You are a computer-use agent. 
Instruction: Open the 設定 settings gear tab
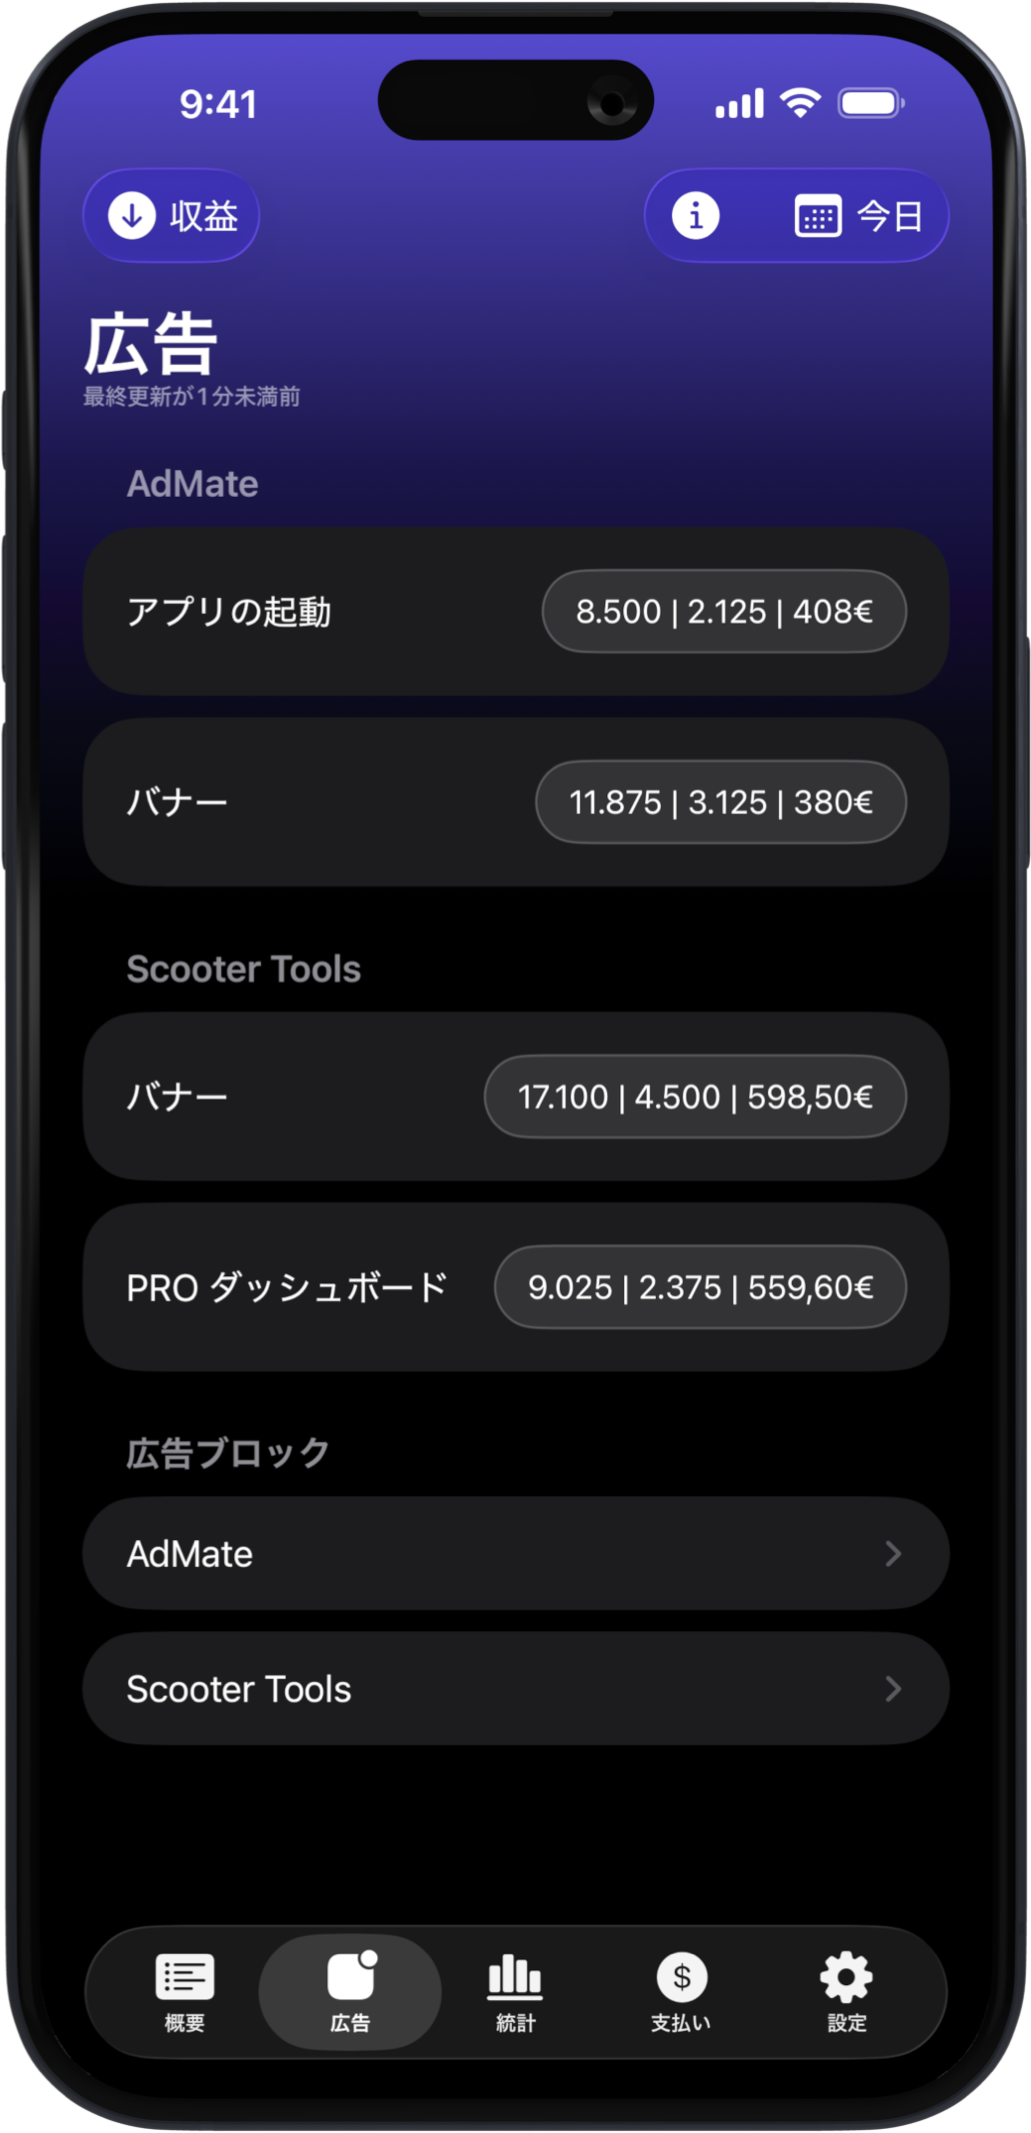point(846,1992)
